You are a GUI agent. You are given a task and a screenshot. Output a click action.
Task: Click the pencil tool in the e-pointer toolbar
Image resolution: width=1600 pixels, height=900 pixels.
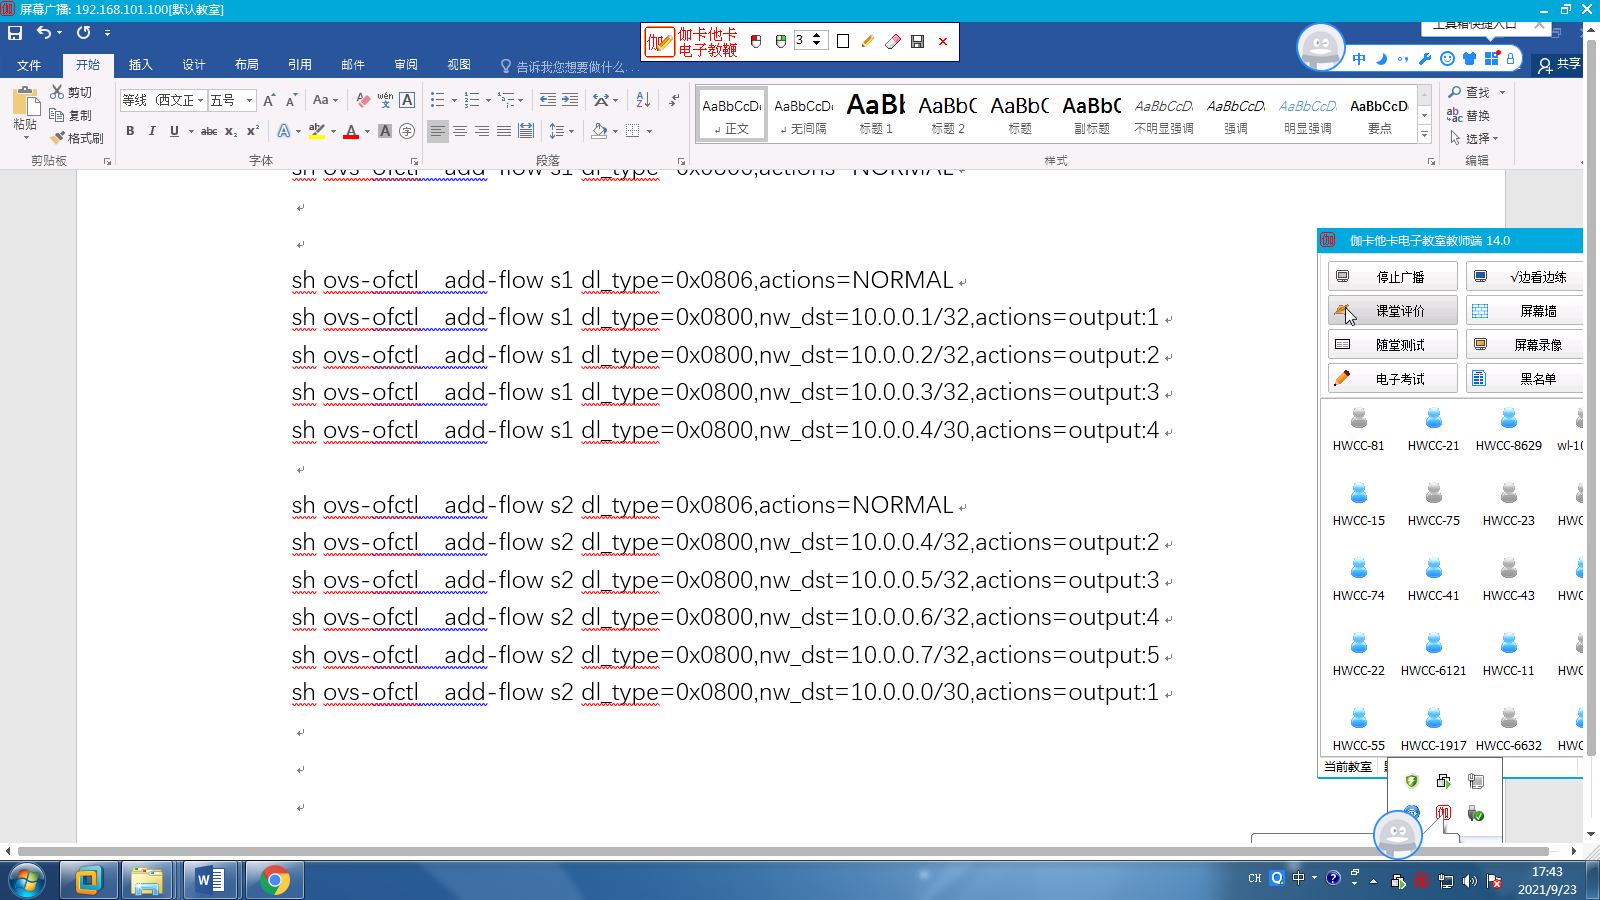pos(867,41)
